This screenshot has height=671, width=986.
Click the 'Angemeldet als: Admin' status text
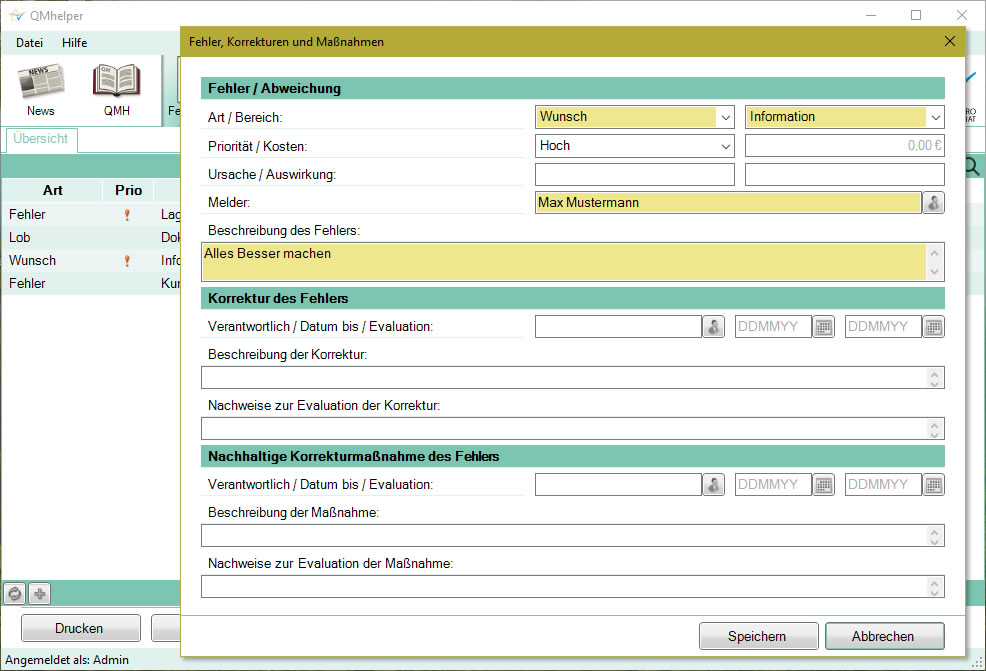tap(67, 660)
